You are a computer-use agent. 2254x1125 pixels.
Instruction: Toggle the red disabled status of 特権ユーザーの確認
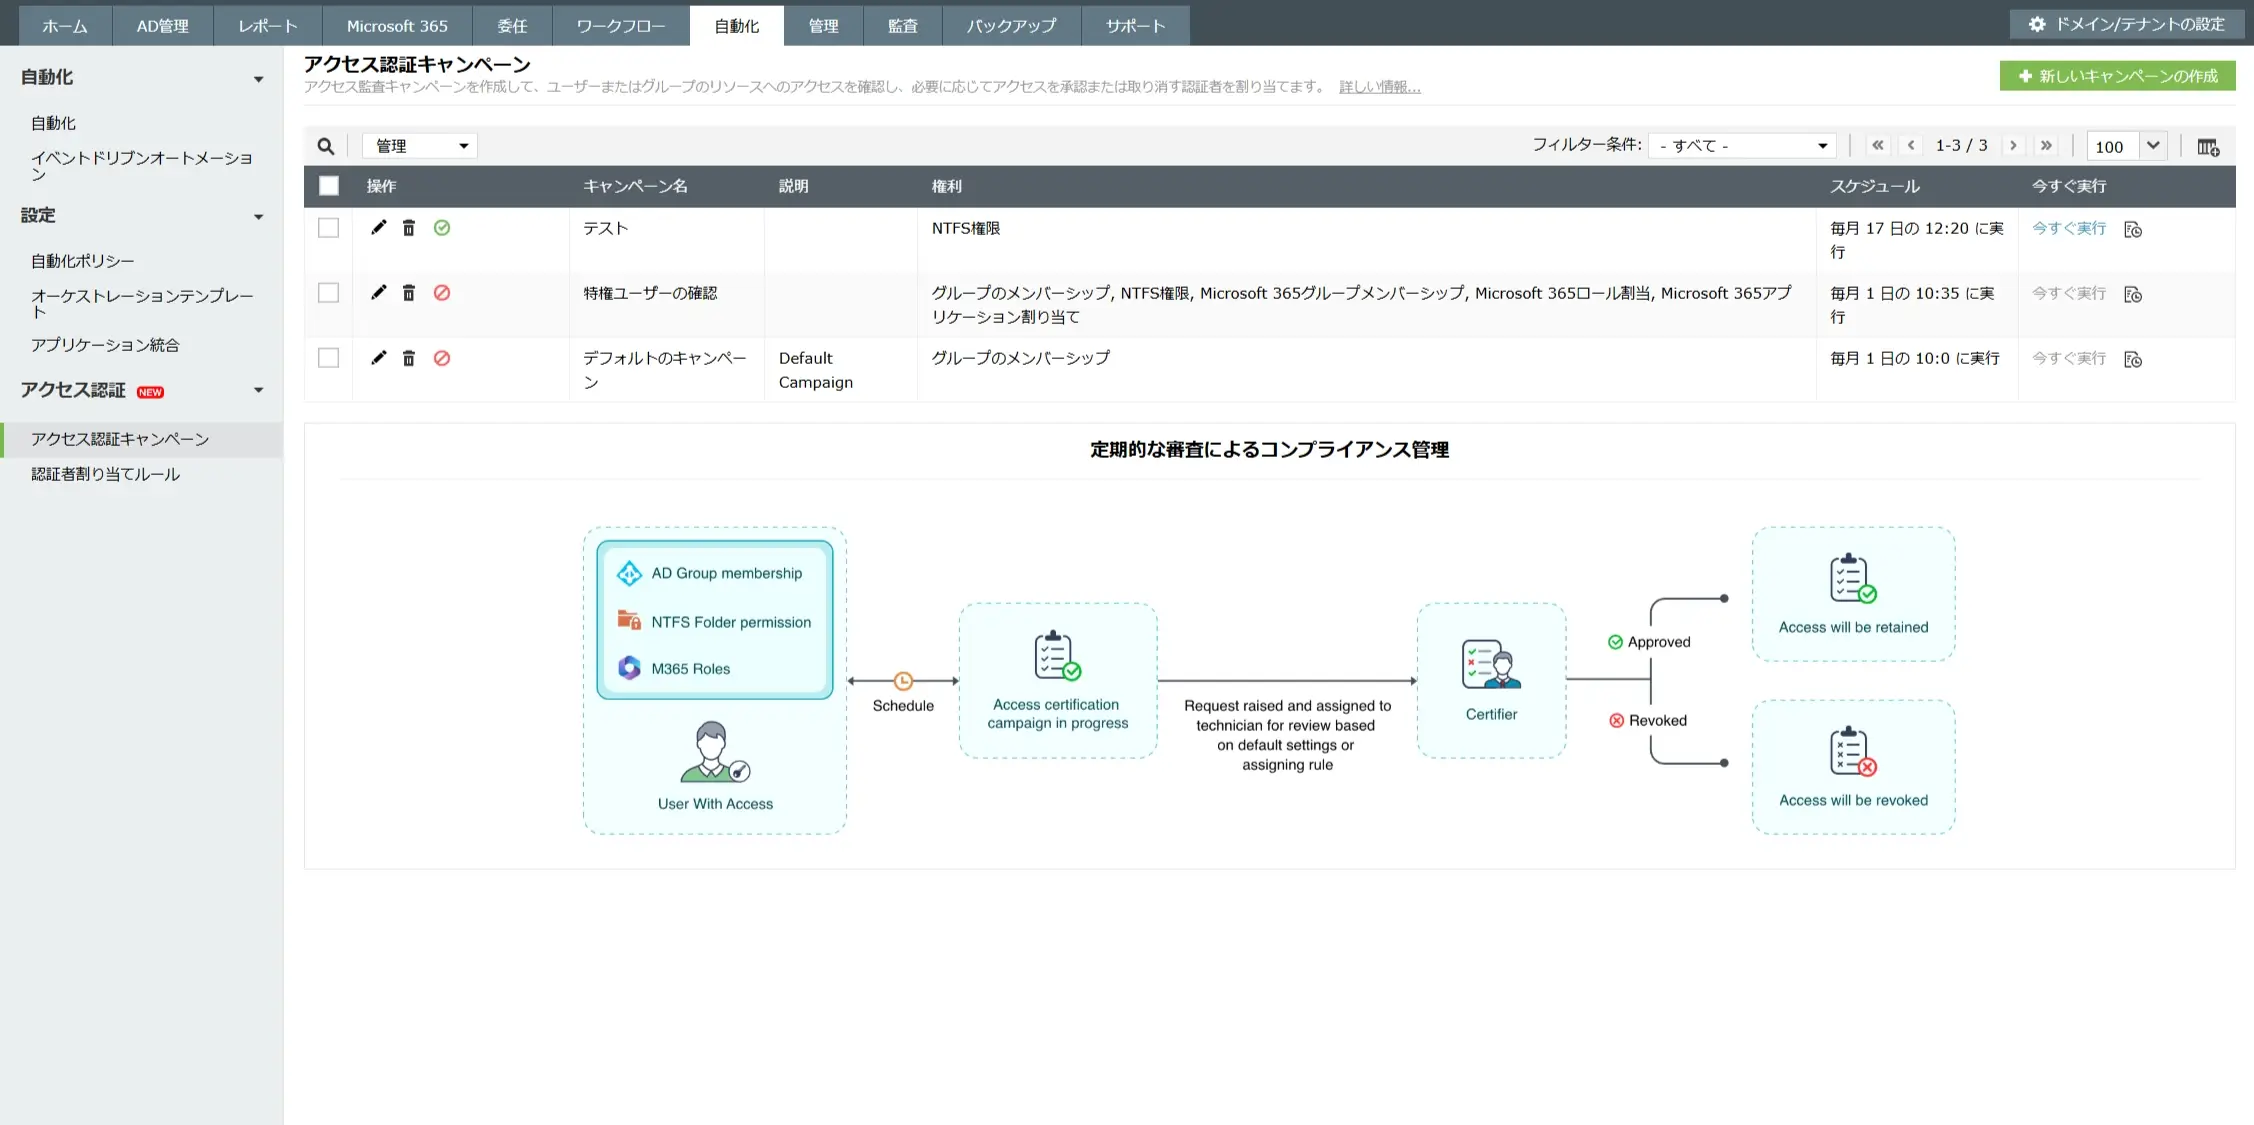[x=442, y=293]
